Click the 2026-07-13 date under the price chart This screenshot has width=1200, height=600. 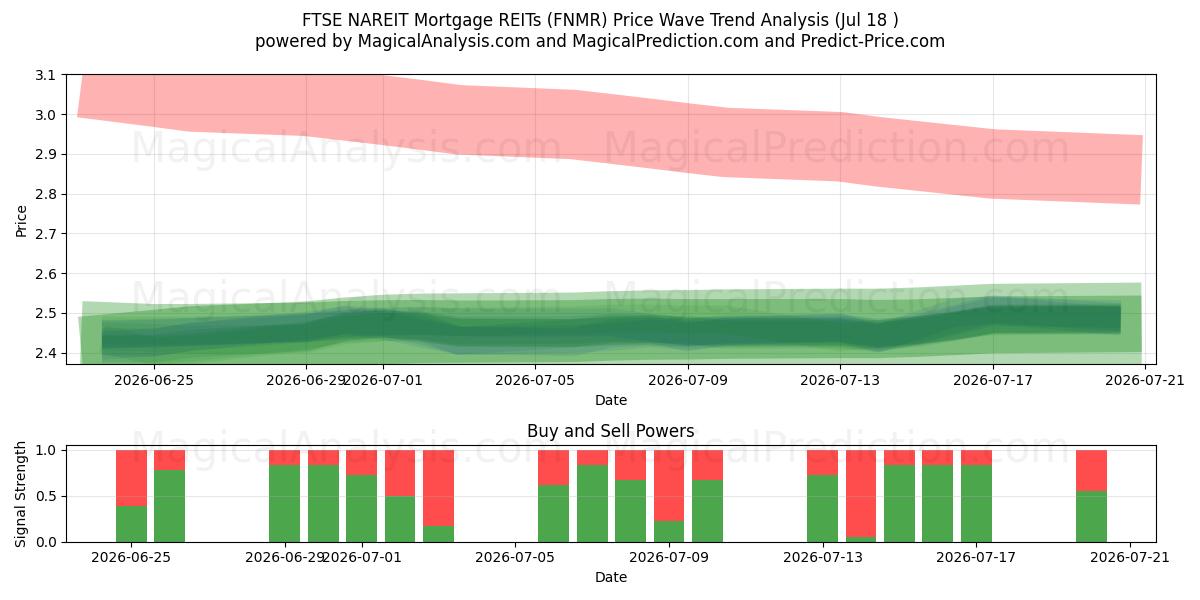pos(841,380)
